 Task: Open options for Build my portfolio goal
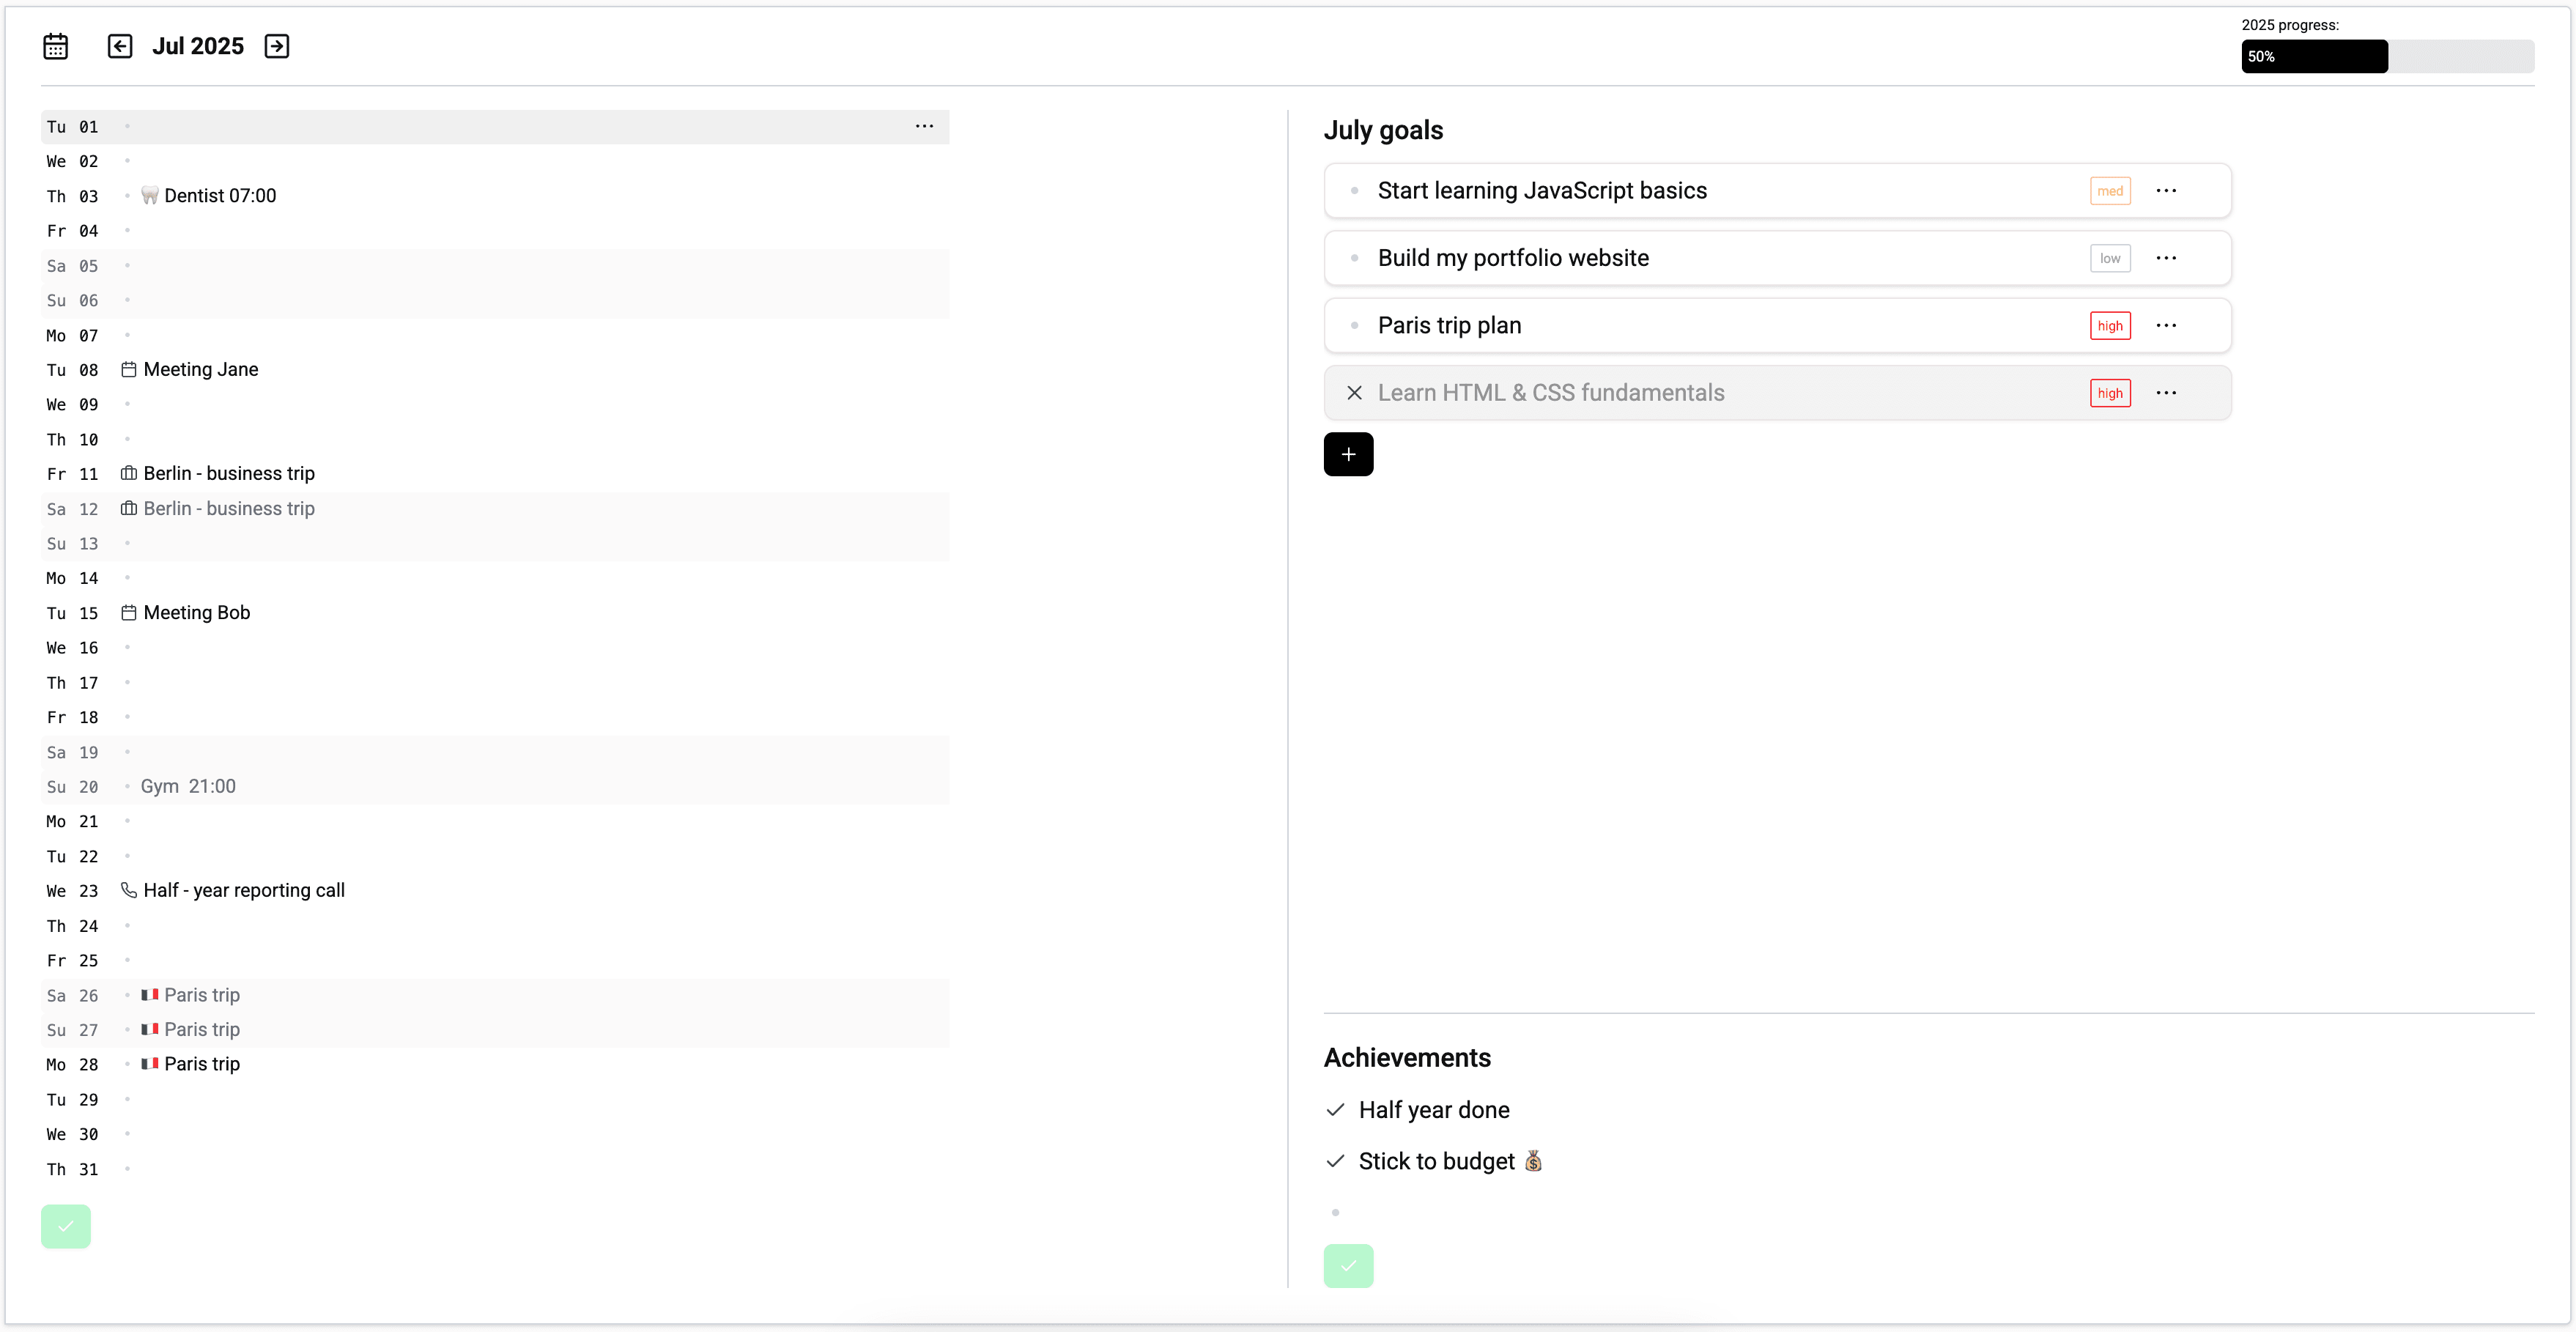click(x=2166, y=258)
